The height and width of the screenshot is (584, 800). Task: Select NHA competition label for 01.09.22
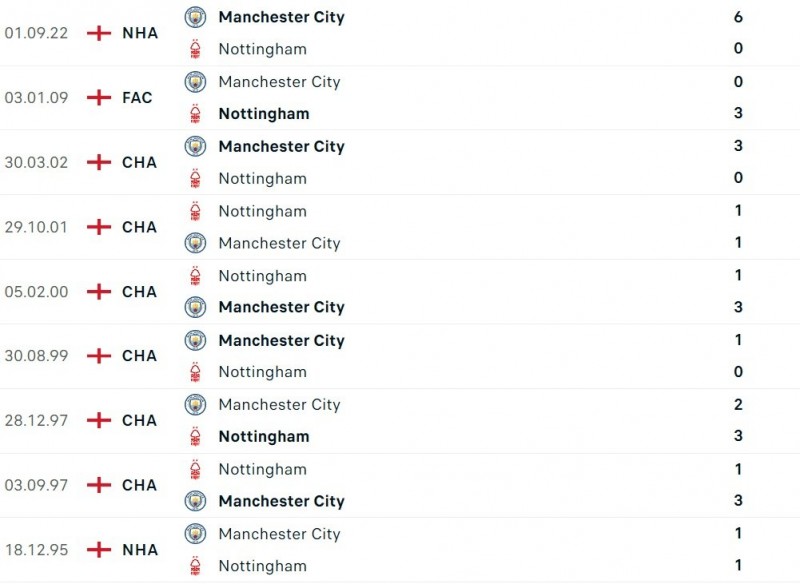point(140,33)
